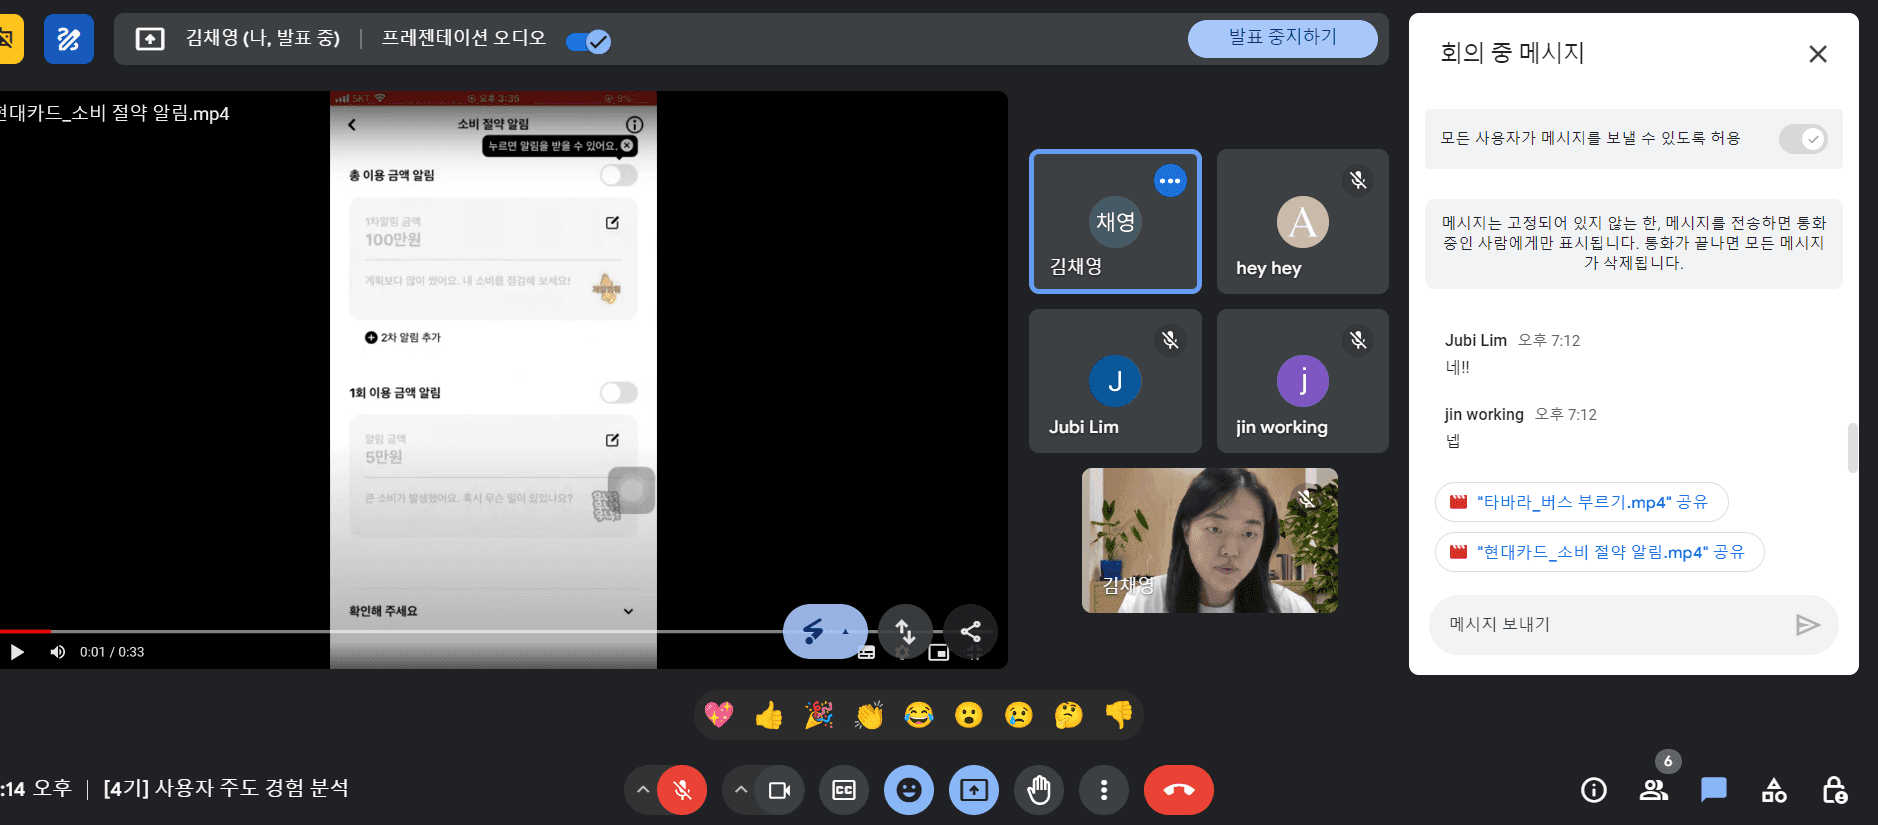Play the shared video

(x=17, y=652)
